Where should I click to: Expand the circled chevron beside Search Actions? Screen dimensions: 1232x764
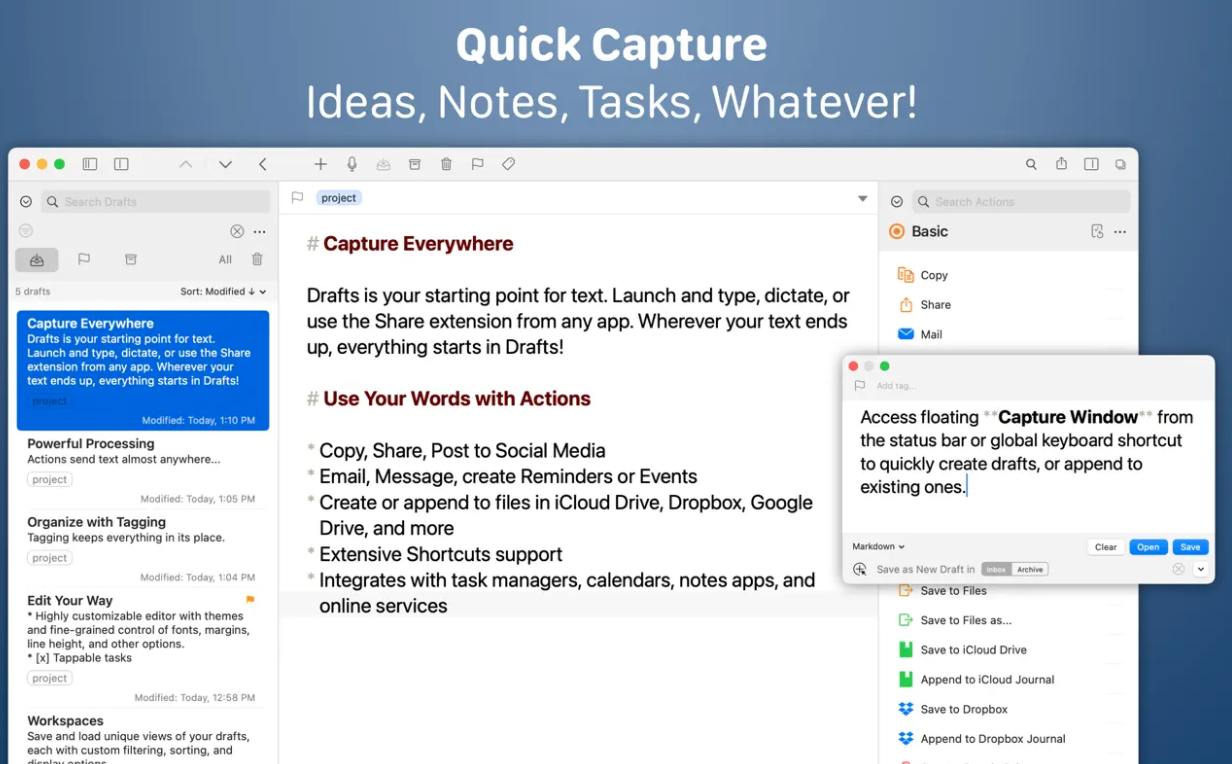897,202
